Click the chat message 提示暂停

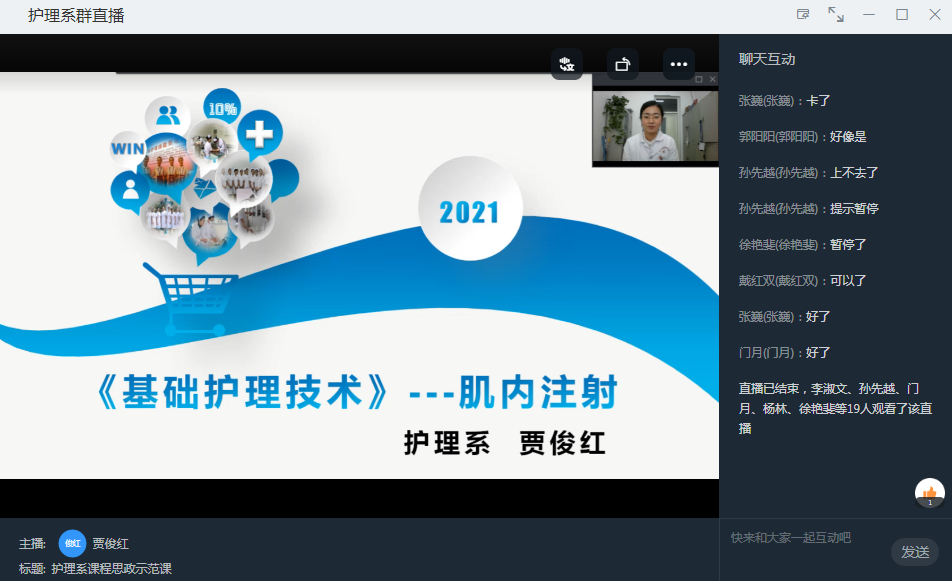[x=854, y=208]
